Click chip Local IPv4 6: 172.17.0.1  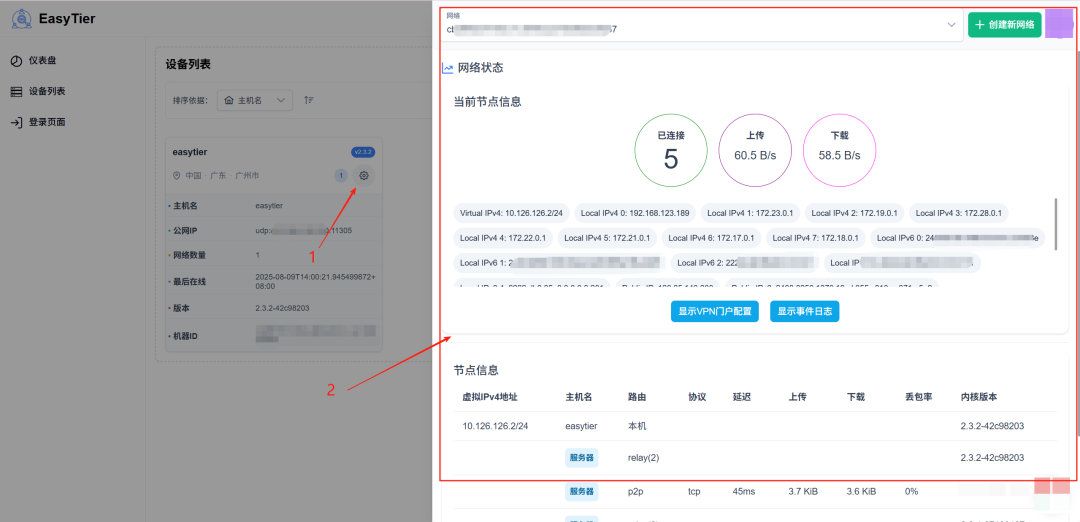point(712,238)
